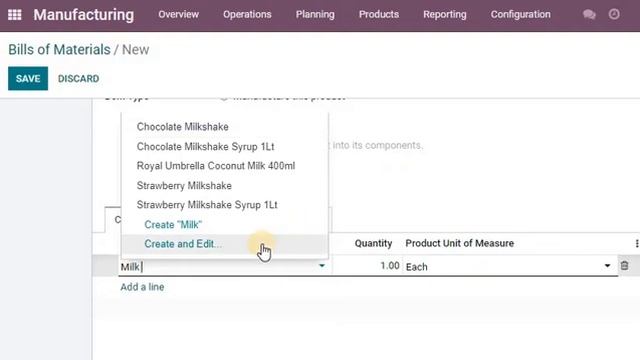
Task: Go back to Bills of Materials breadcrumb
Action: [x=59, y=50]
